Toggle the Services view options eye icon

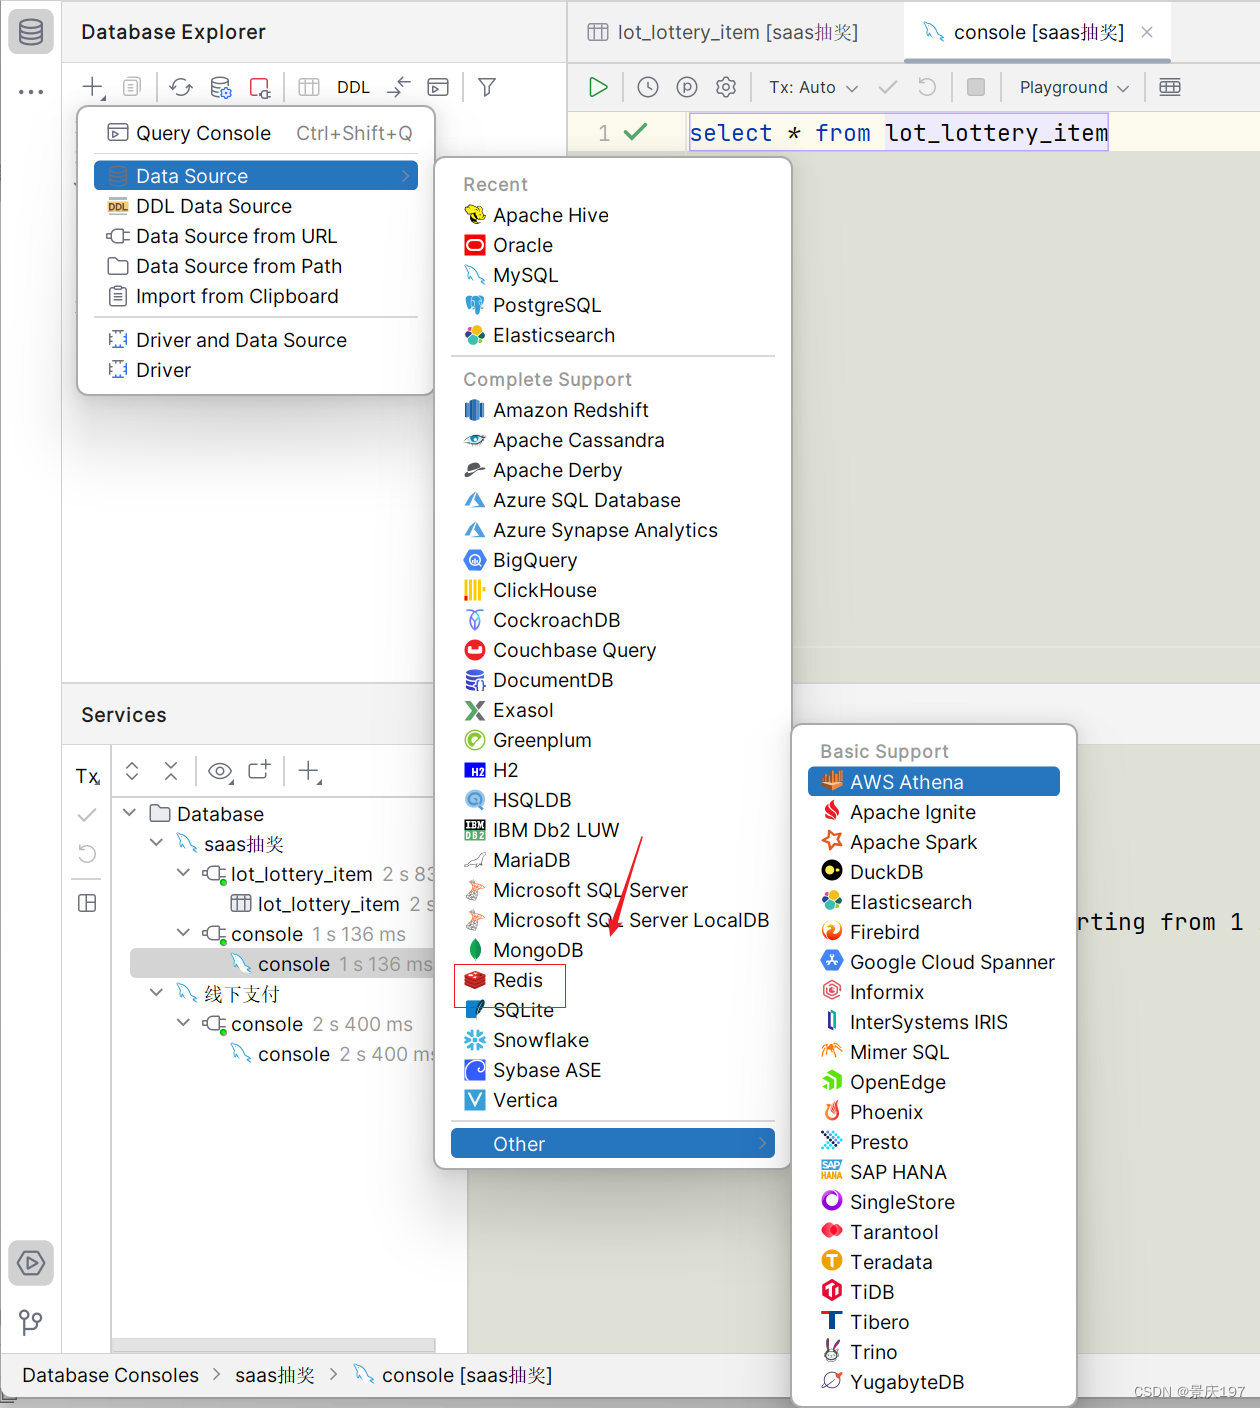point(220,771)
